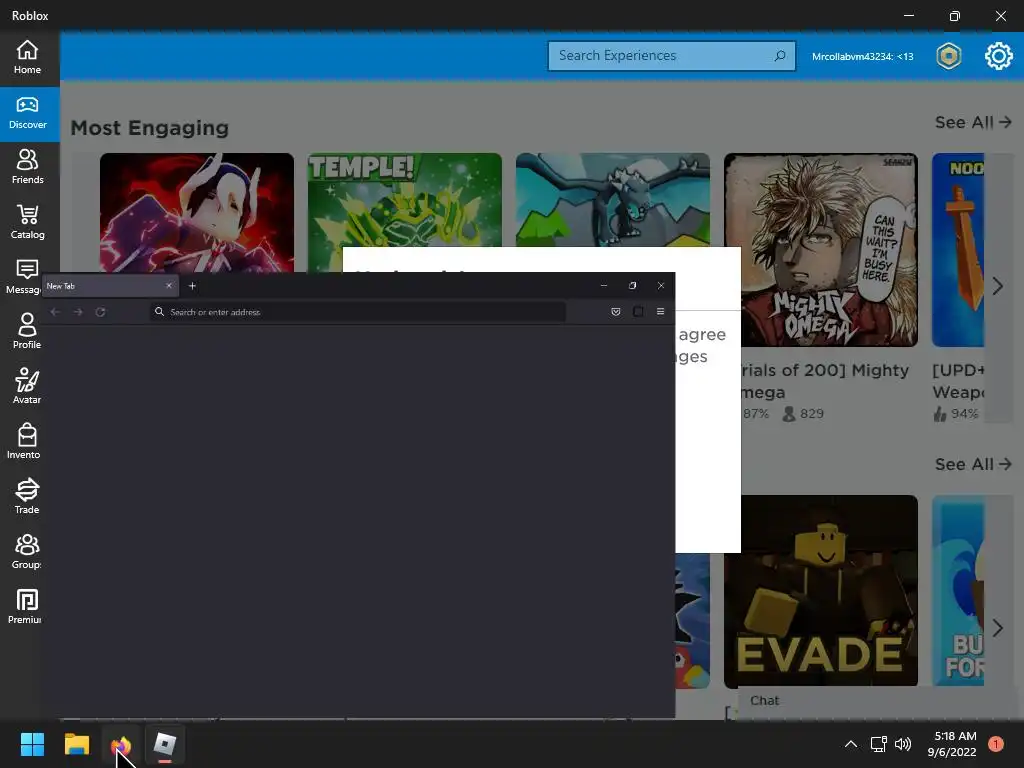Open the Avatar editor

[x=27, y=387]
